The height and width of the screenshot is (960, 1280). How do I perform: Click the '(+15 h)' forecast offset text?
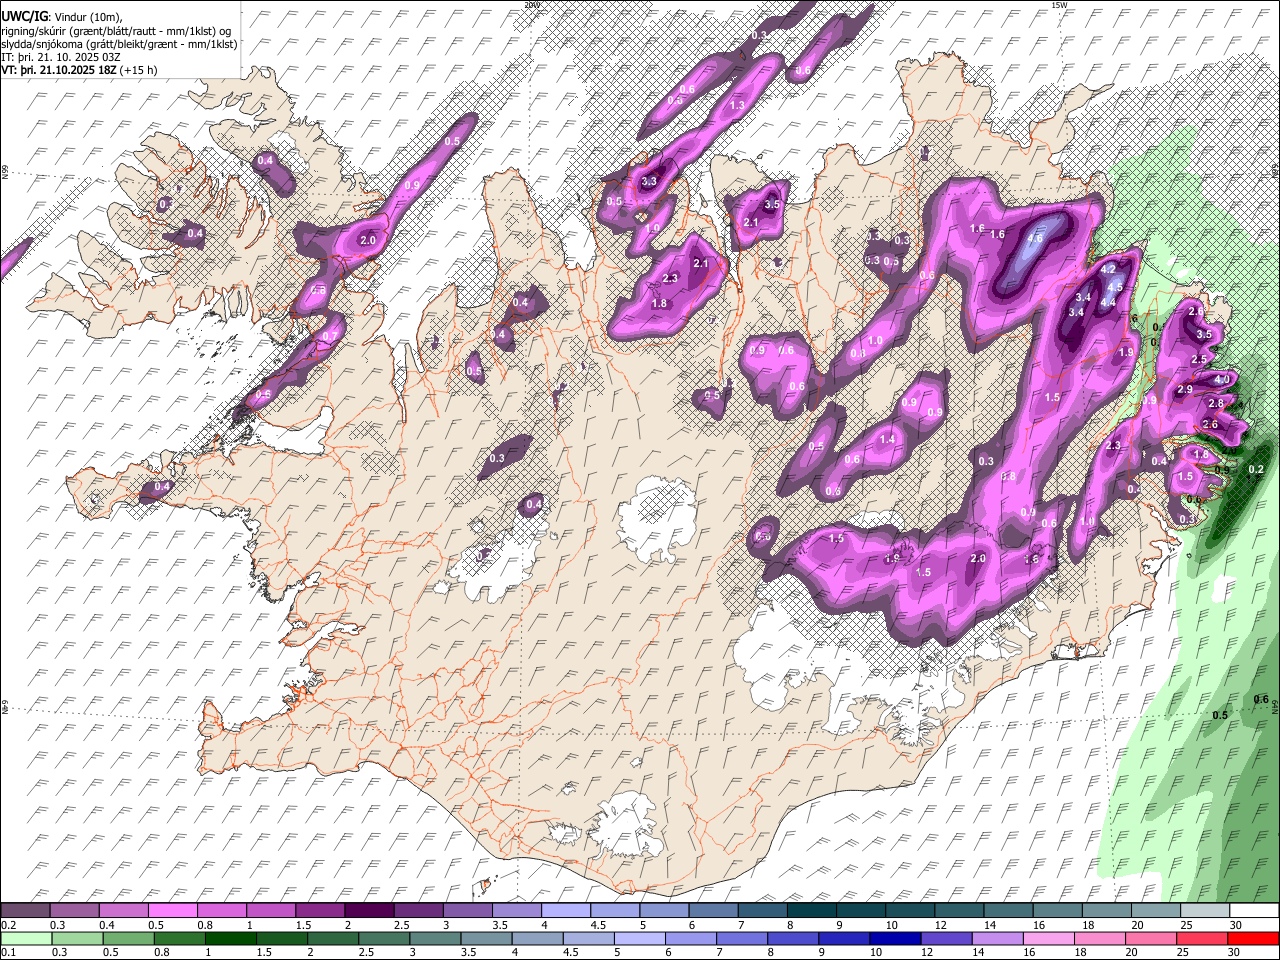point(138,70)
